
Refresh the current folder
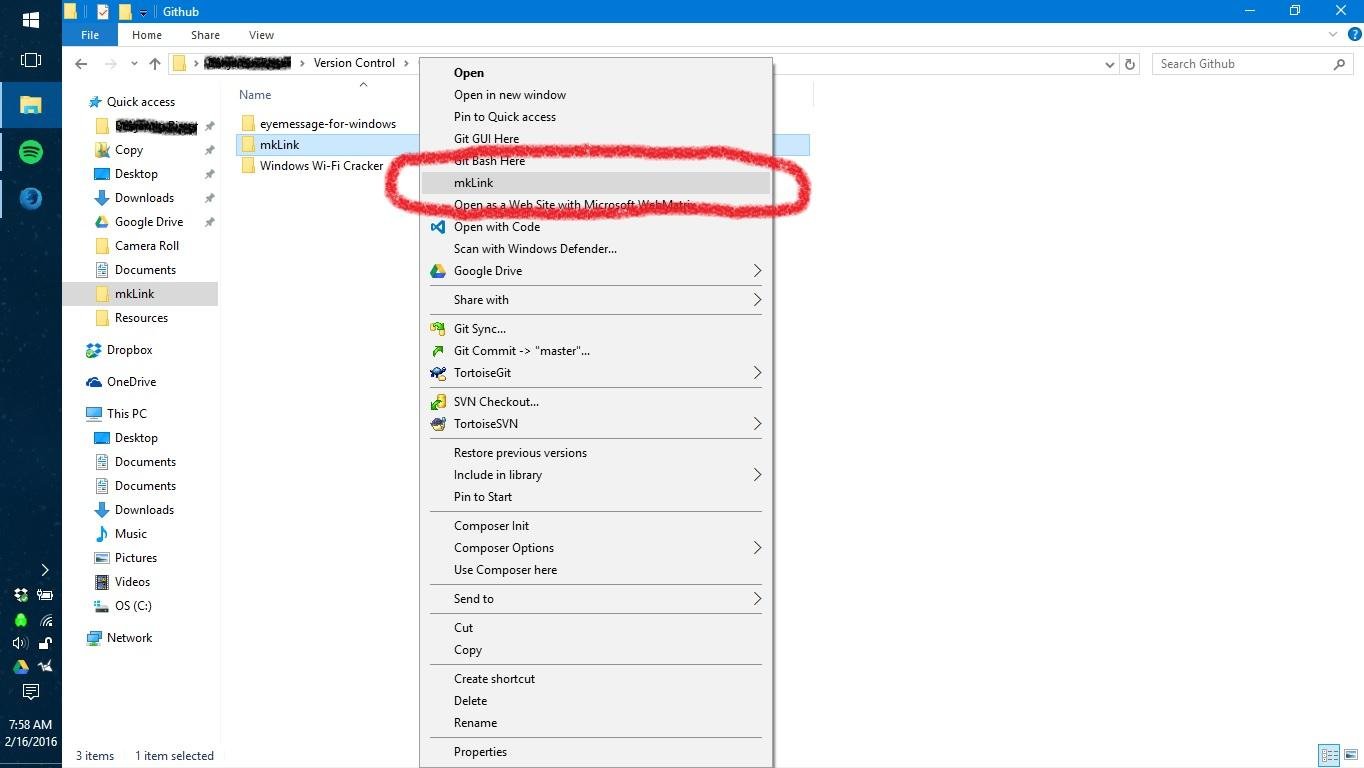tap(1129, 63)
